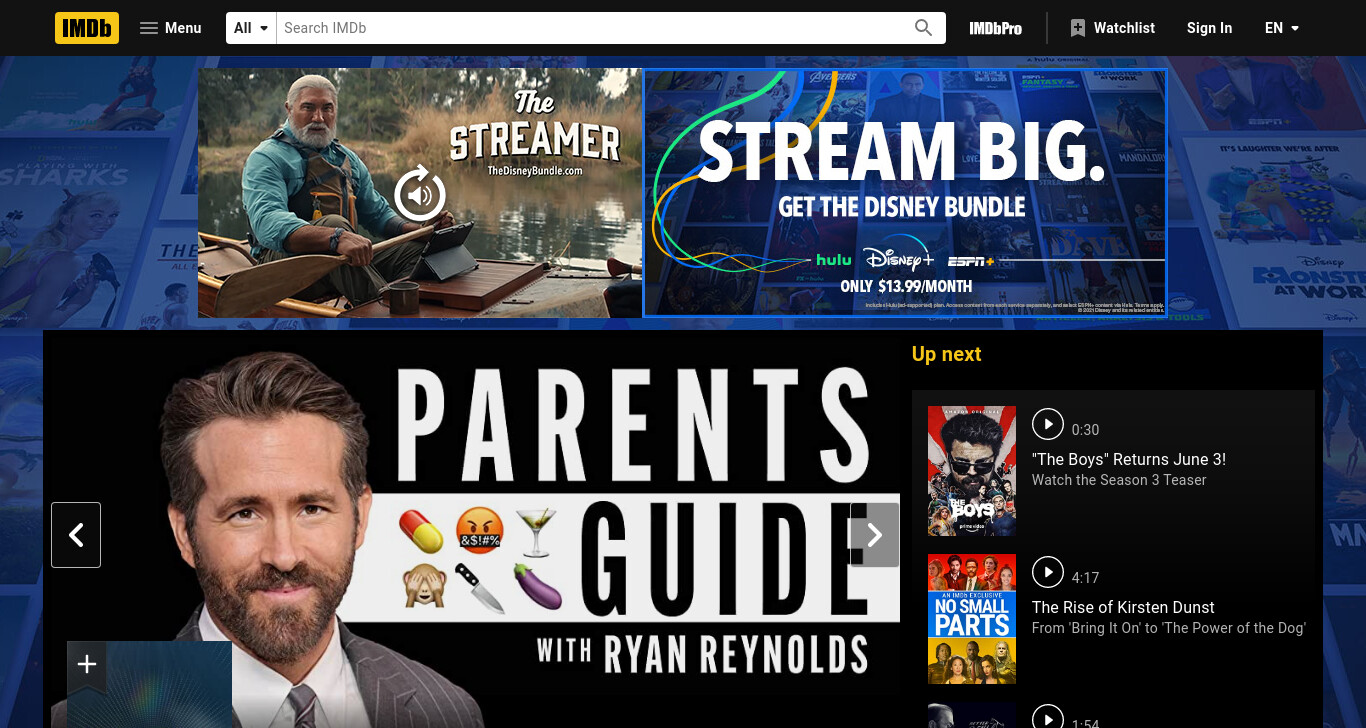Image resolution: width=1366 pixels, height=728 pixels.
Task: Open the Watchlist
Action: coord(1112,28)
